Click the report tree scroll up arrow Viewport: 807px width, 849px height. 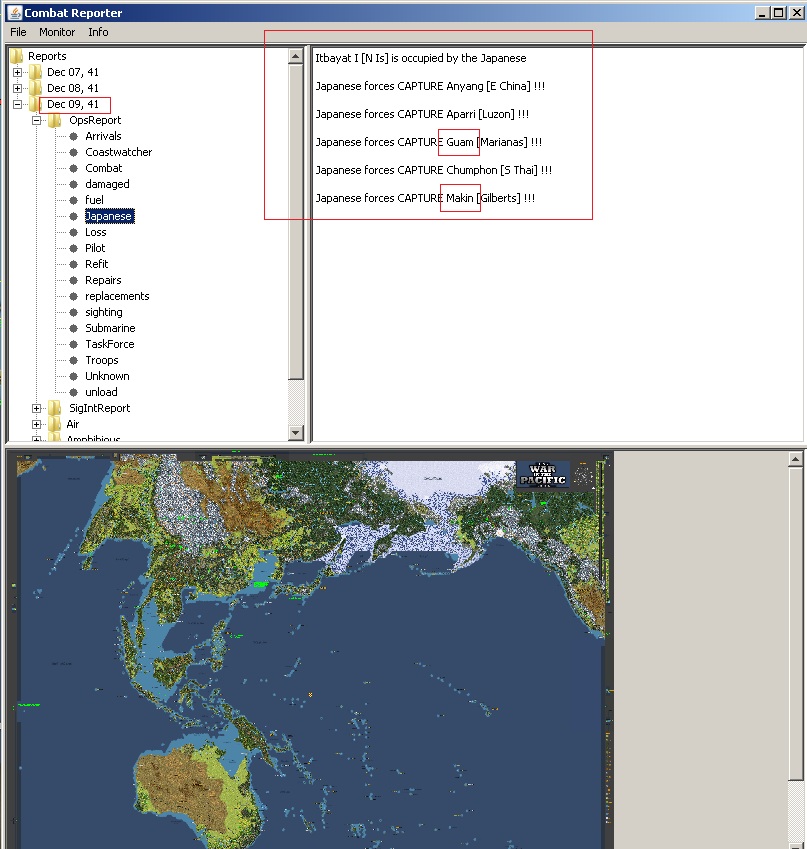coord(296,56)
